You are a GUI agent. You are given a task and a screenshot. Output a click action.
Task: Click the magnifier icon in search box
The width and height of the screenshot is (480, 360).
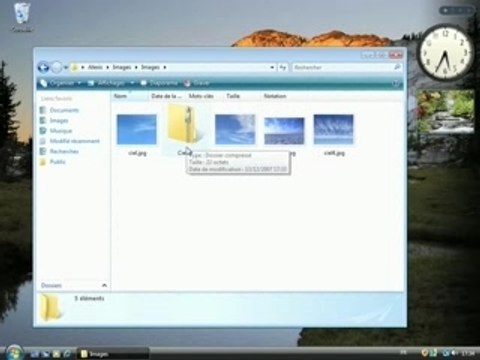[x=397, y=67]
